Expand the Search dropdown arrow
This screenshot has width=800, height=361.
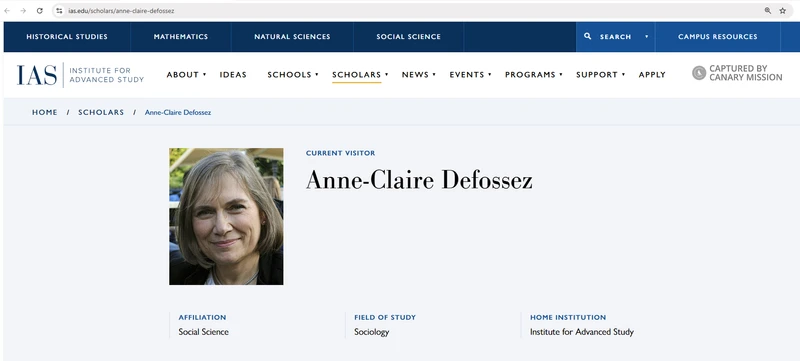[x=647, y=37]
